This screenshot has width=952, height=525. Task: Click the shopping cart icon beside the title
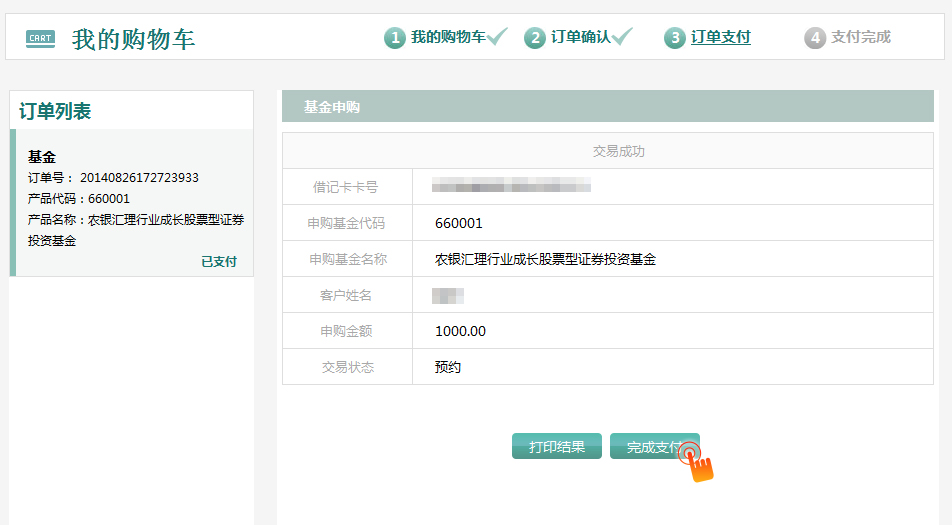tap(40, 39)
